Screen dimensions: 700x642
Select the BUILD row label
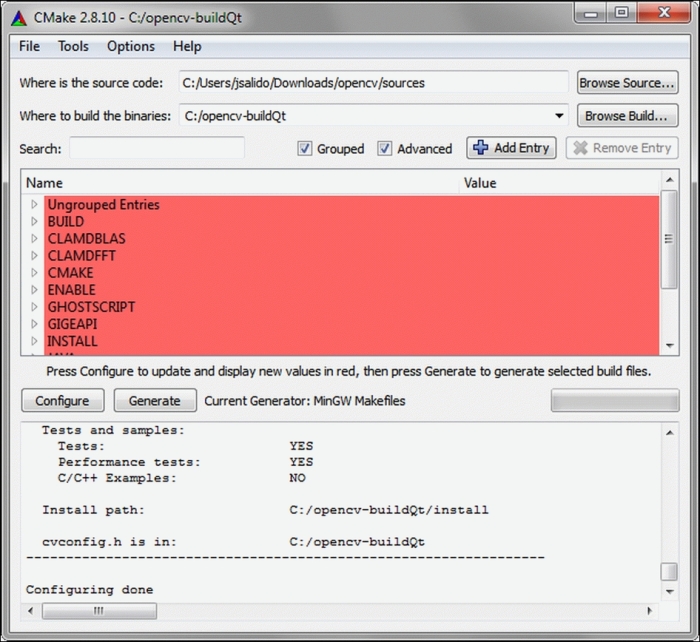[x=66, y=221]
